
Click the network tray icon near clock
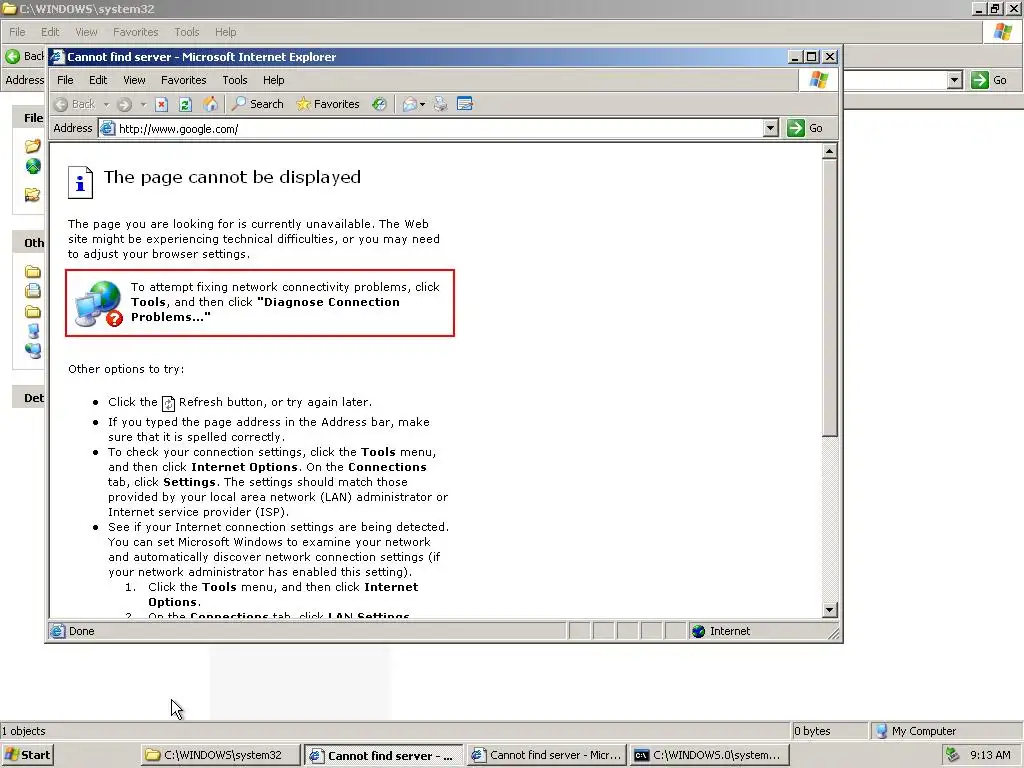[x=953, y=755]
